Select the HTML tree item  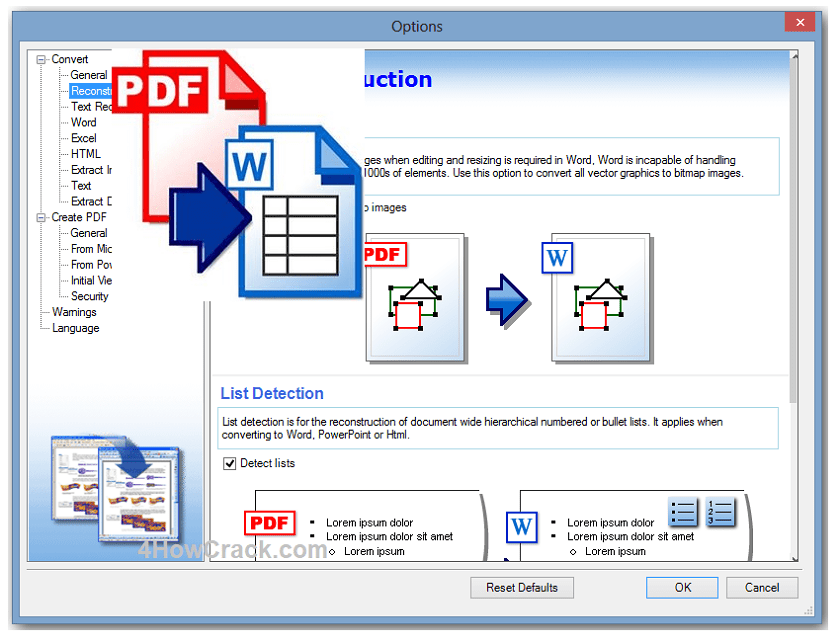point(86,154)
